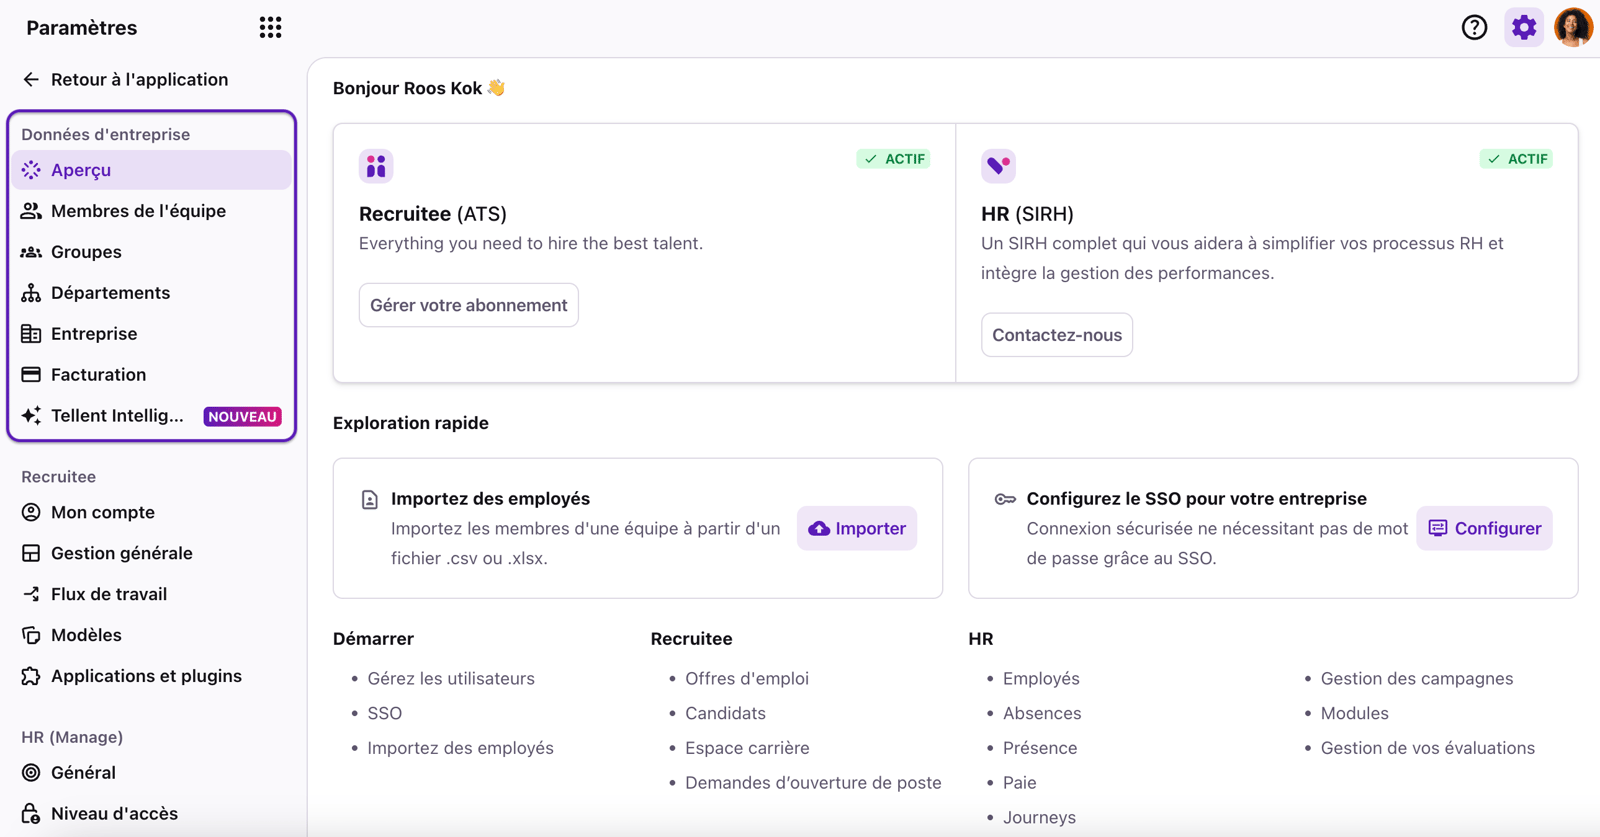Open Offres d'emploi link
The height and width of the screenshot is (837, 1600).
click(747, 678)
